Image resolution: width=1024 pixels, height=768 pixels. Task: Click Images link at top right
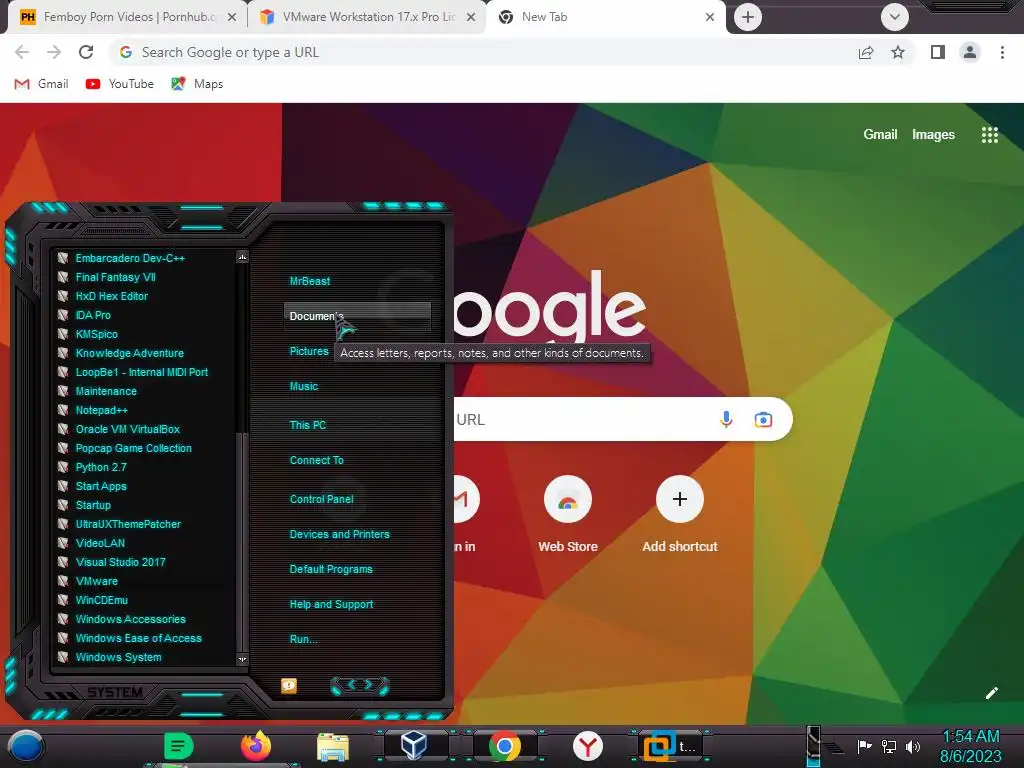pyautogui.click(x=933, y=135)
